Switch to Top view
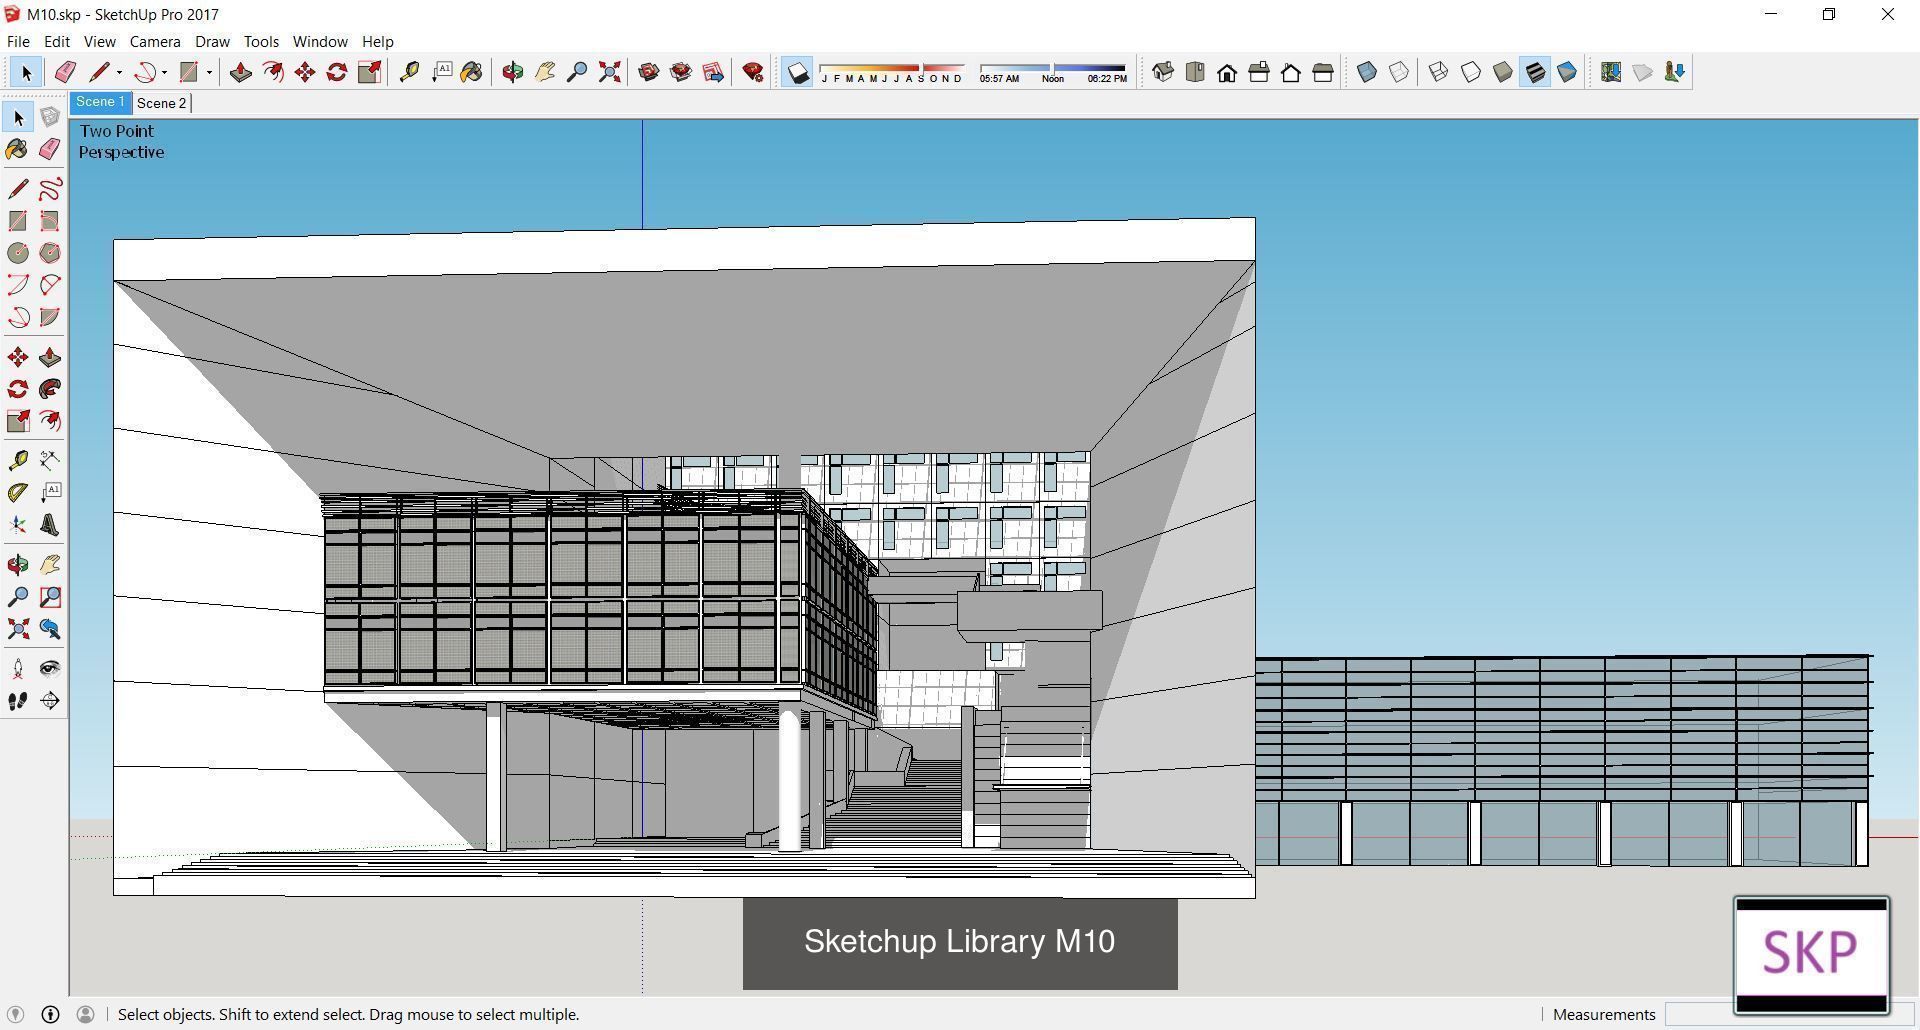 [1195, 72]
